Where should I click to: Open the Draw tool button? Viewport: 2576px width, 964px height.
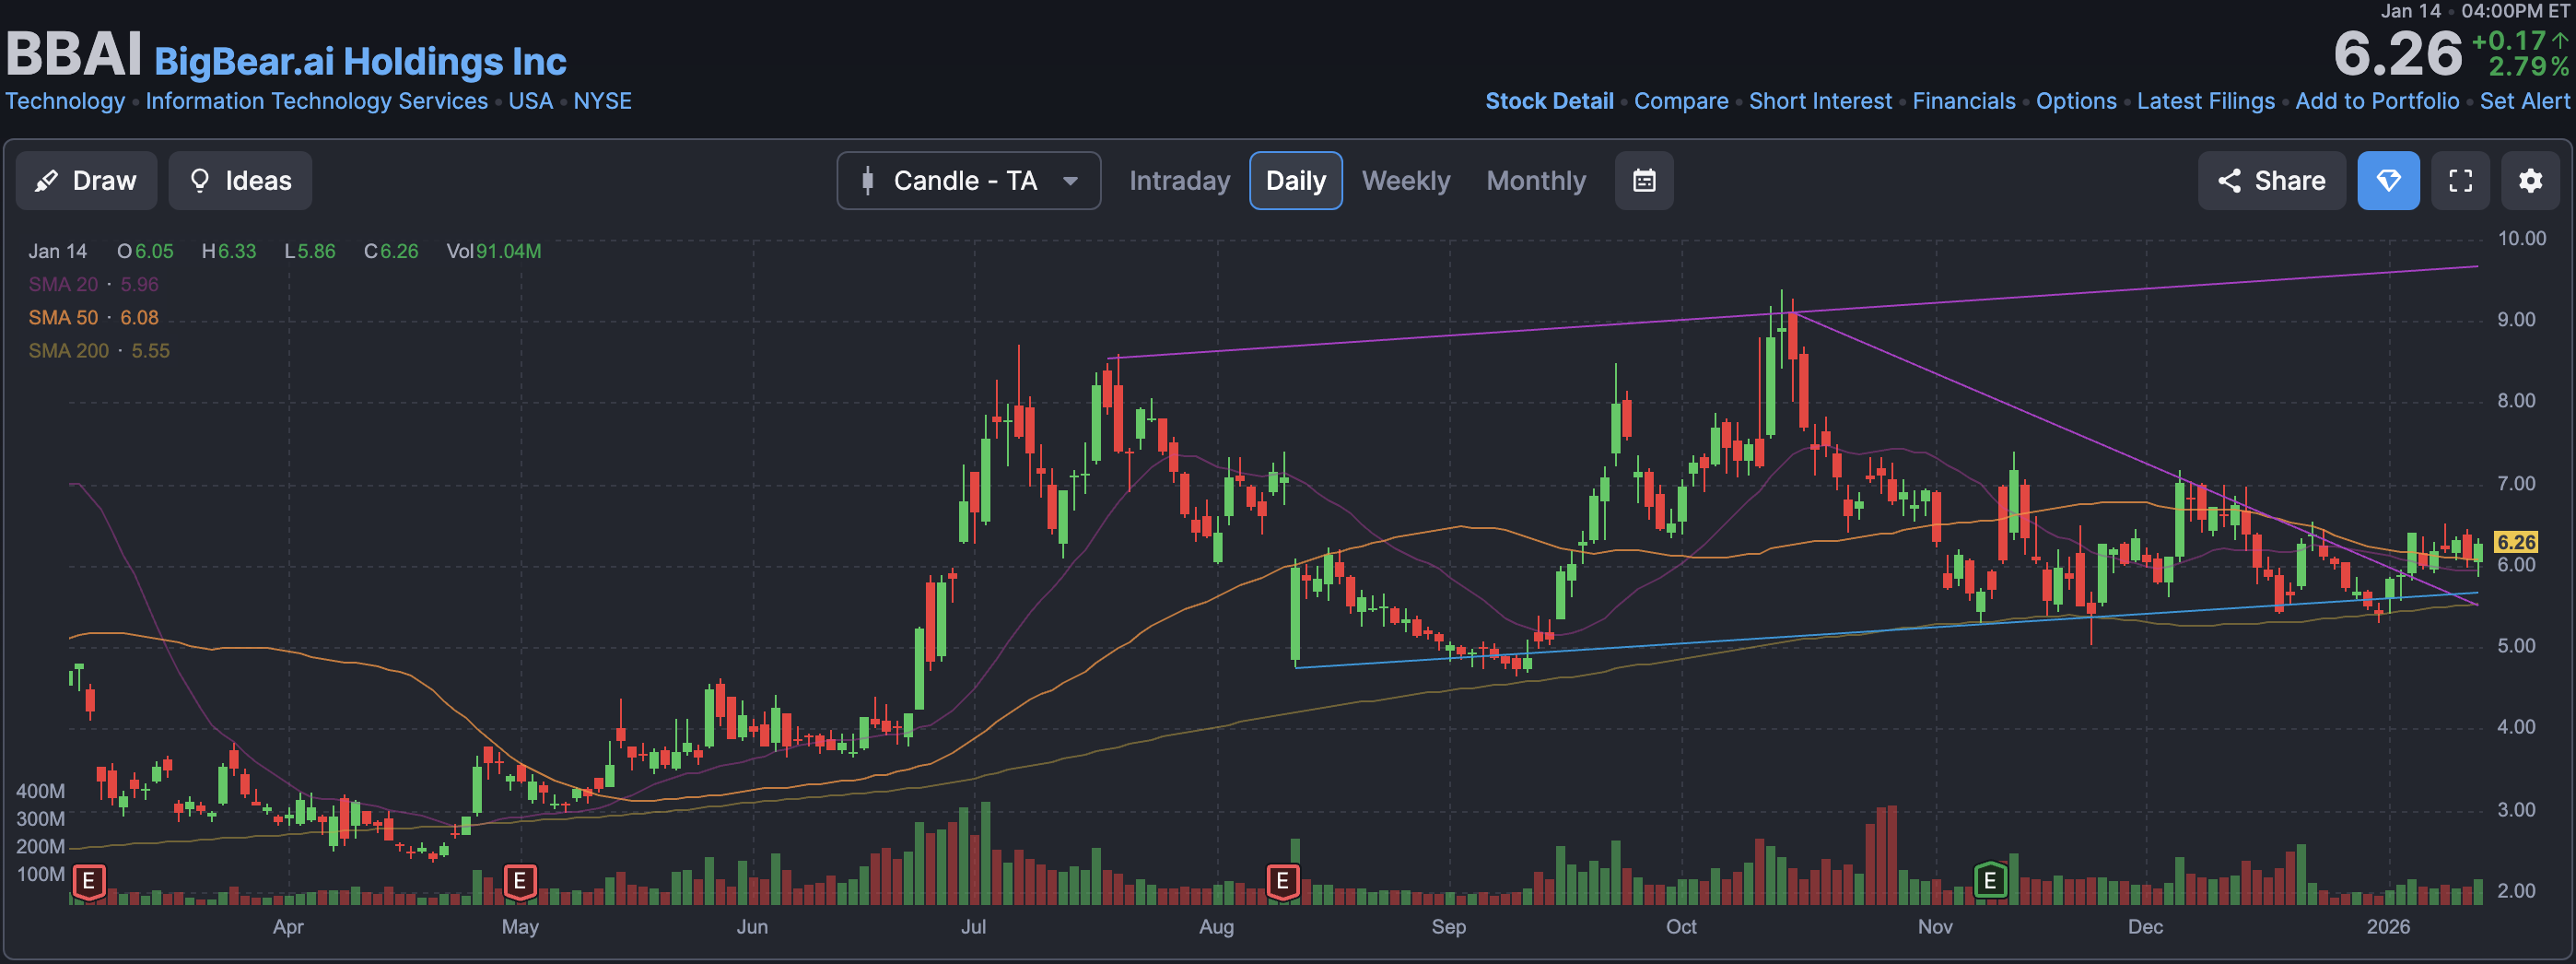(x=86, y=181)
